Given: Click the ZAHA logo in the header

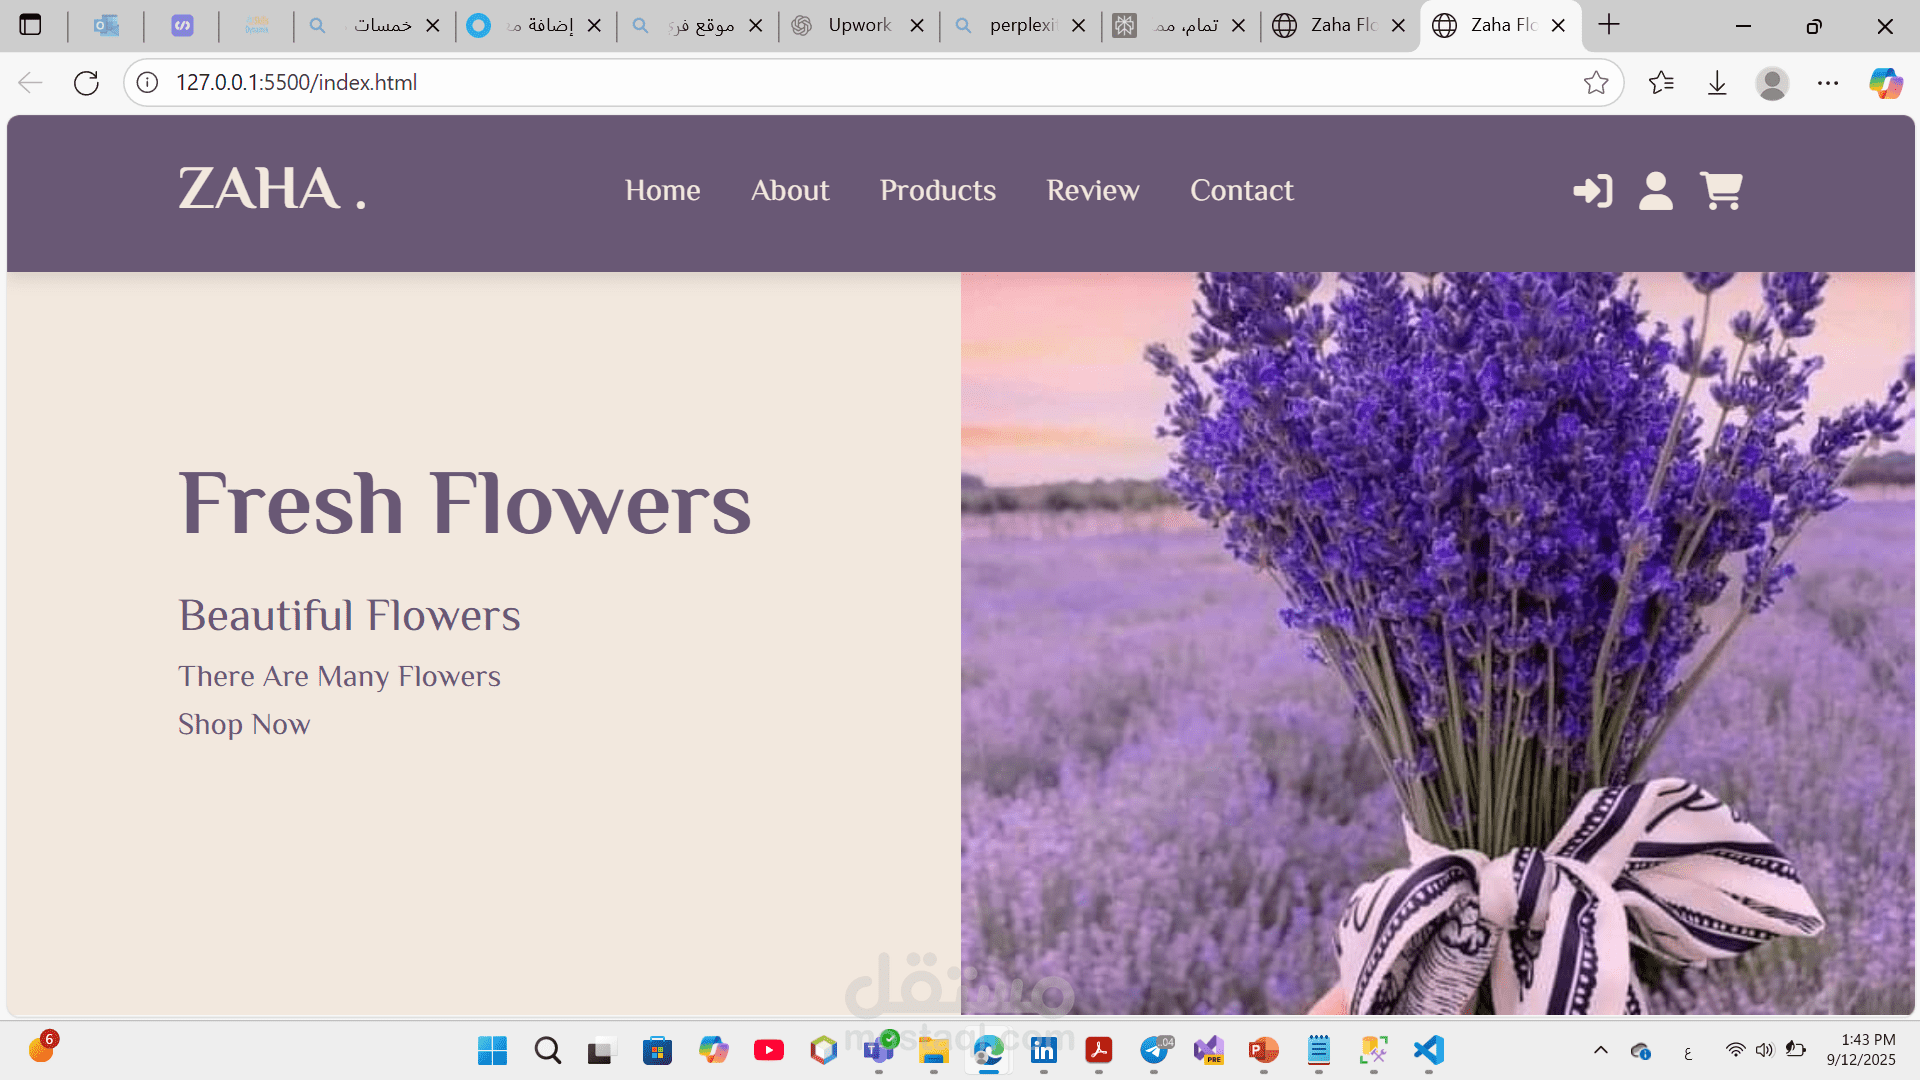Looking at the screenshot, I should point(272,189).
